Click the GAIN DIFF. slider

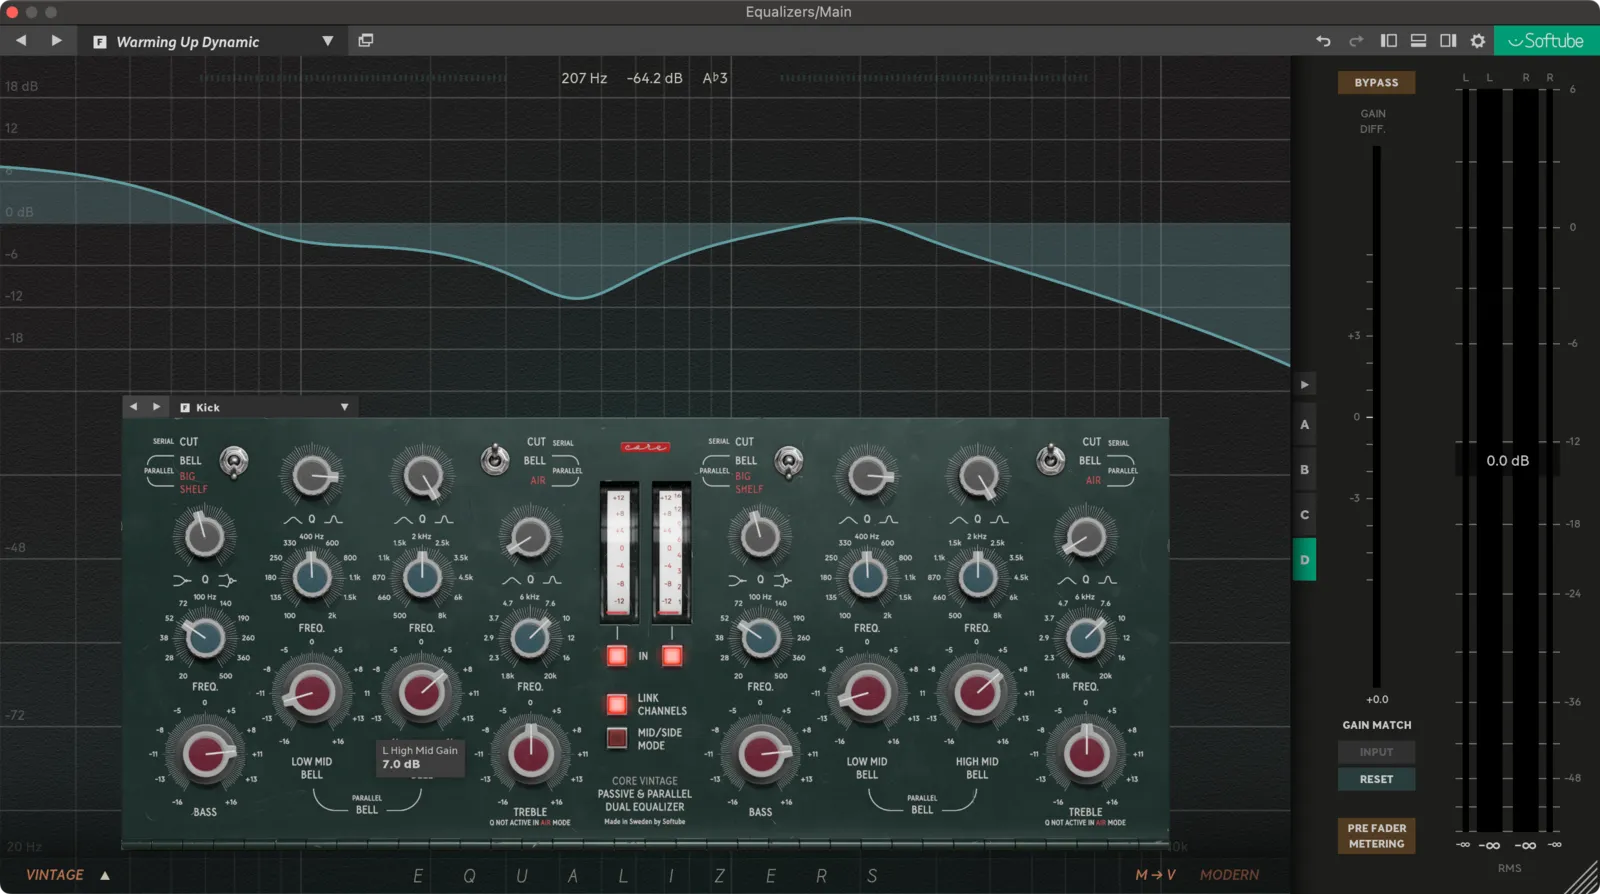pyautogui.click(x=1376, y=416)
